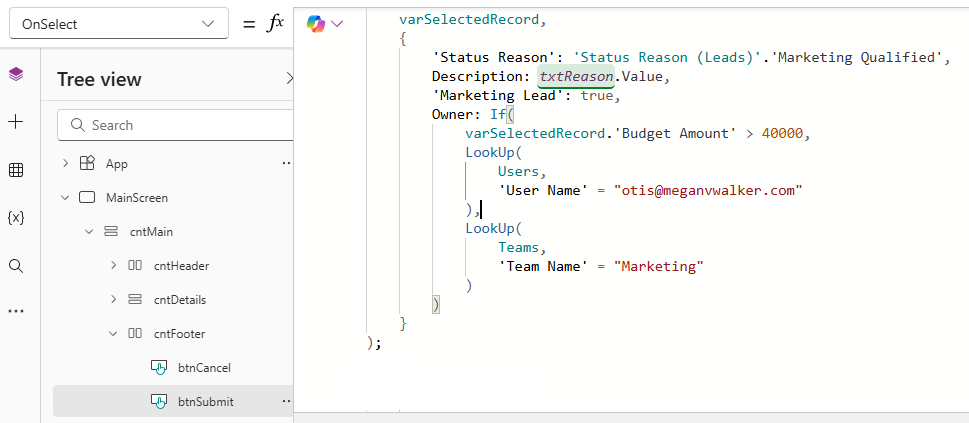Collapse the MainScreen tree node

66,197
